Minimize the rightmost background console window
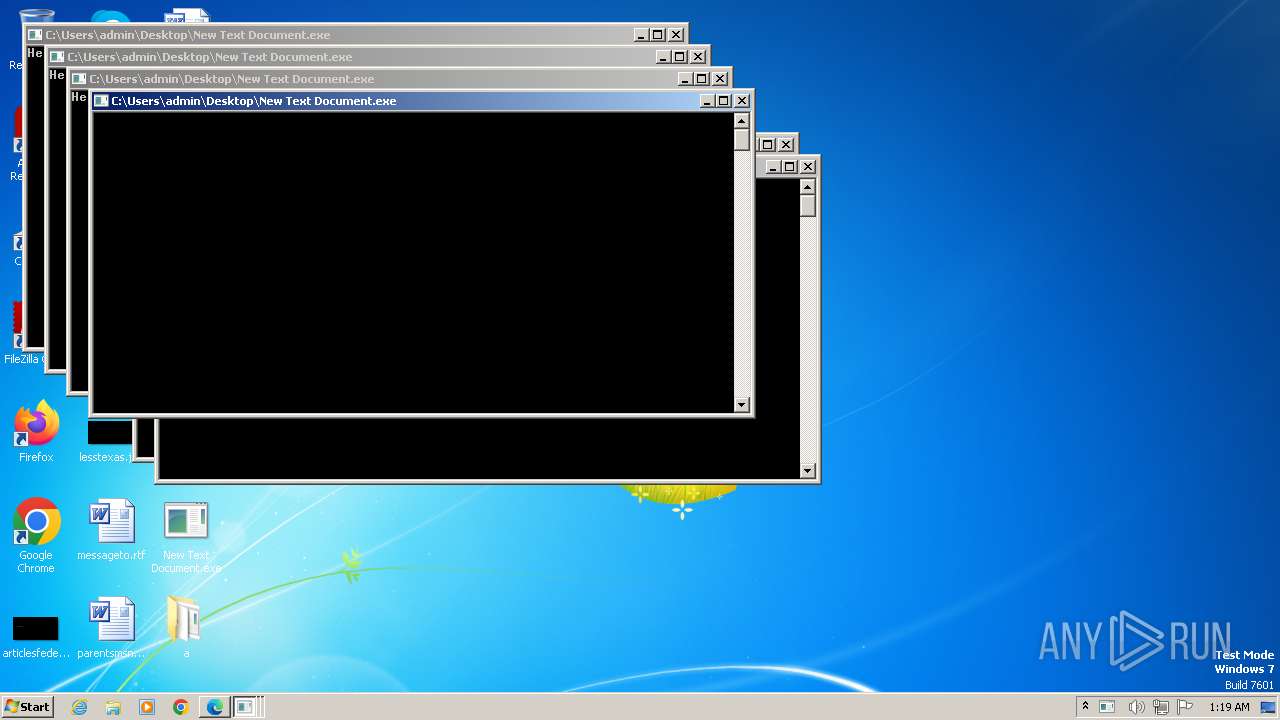This screenshot has width=1280, height=720. click(x=773, y=167)
